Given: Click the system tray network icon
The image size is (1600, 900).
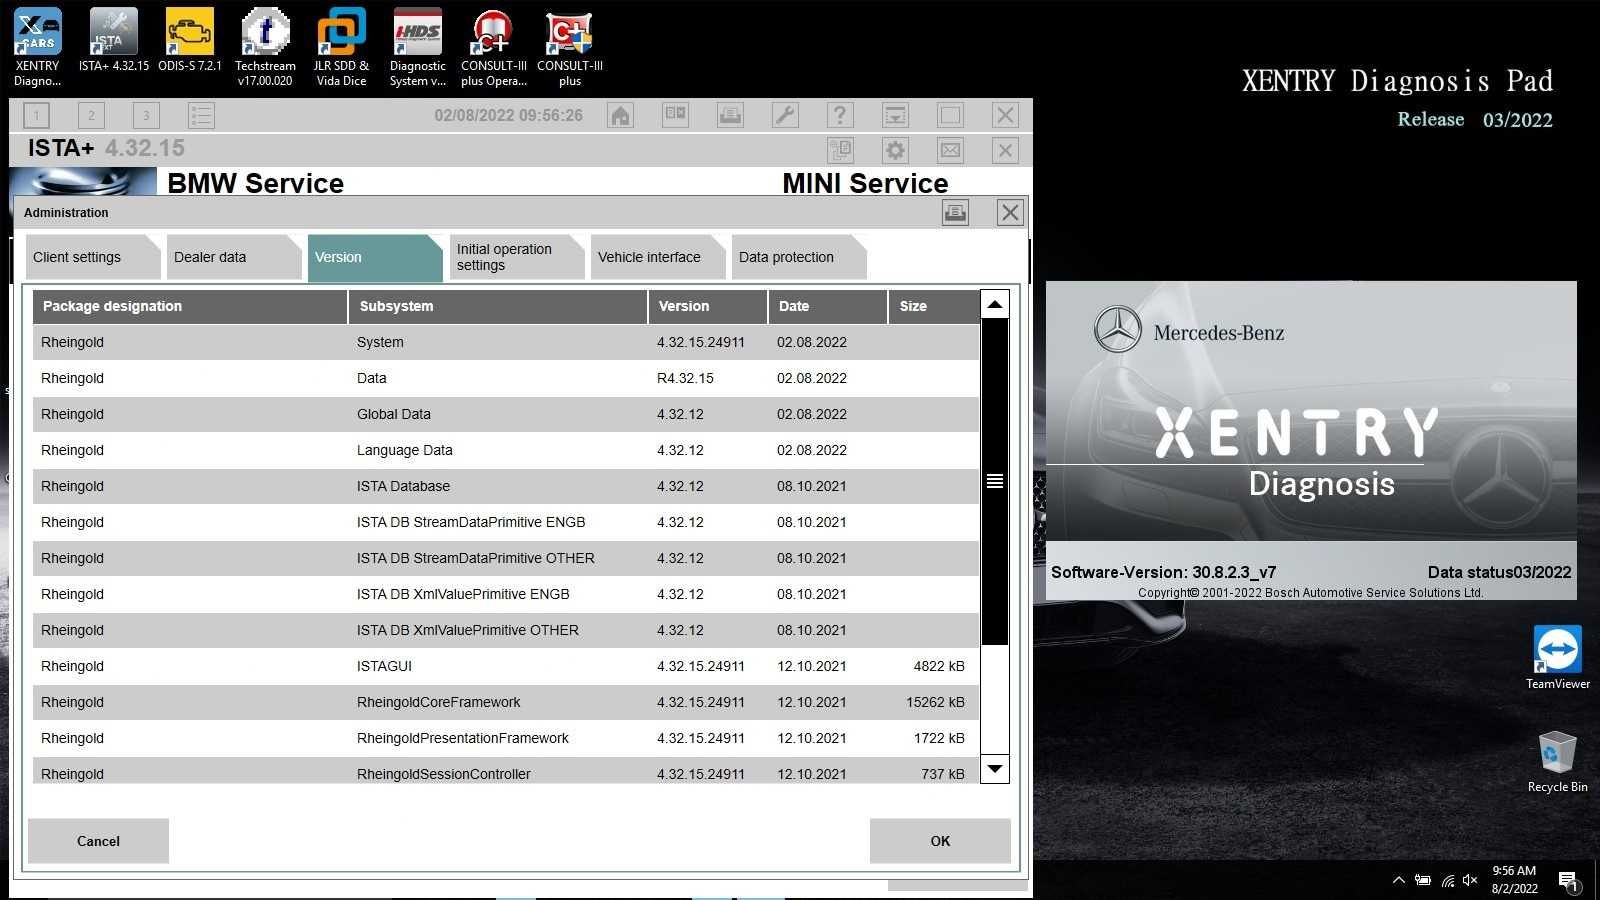Looking at the screenshot, I should (x=1447, y=880).
